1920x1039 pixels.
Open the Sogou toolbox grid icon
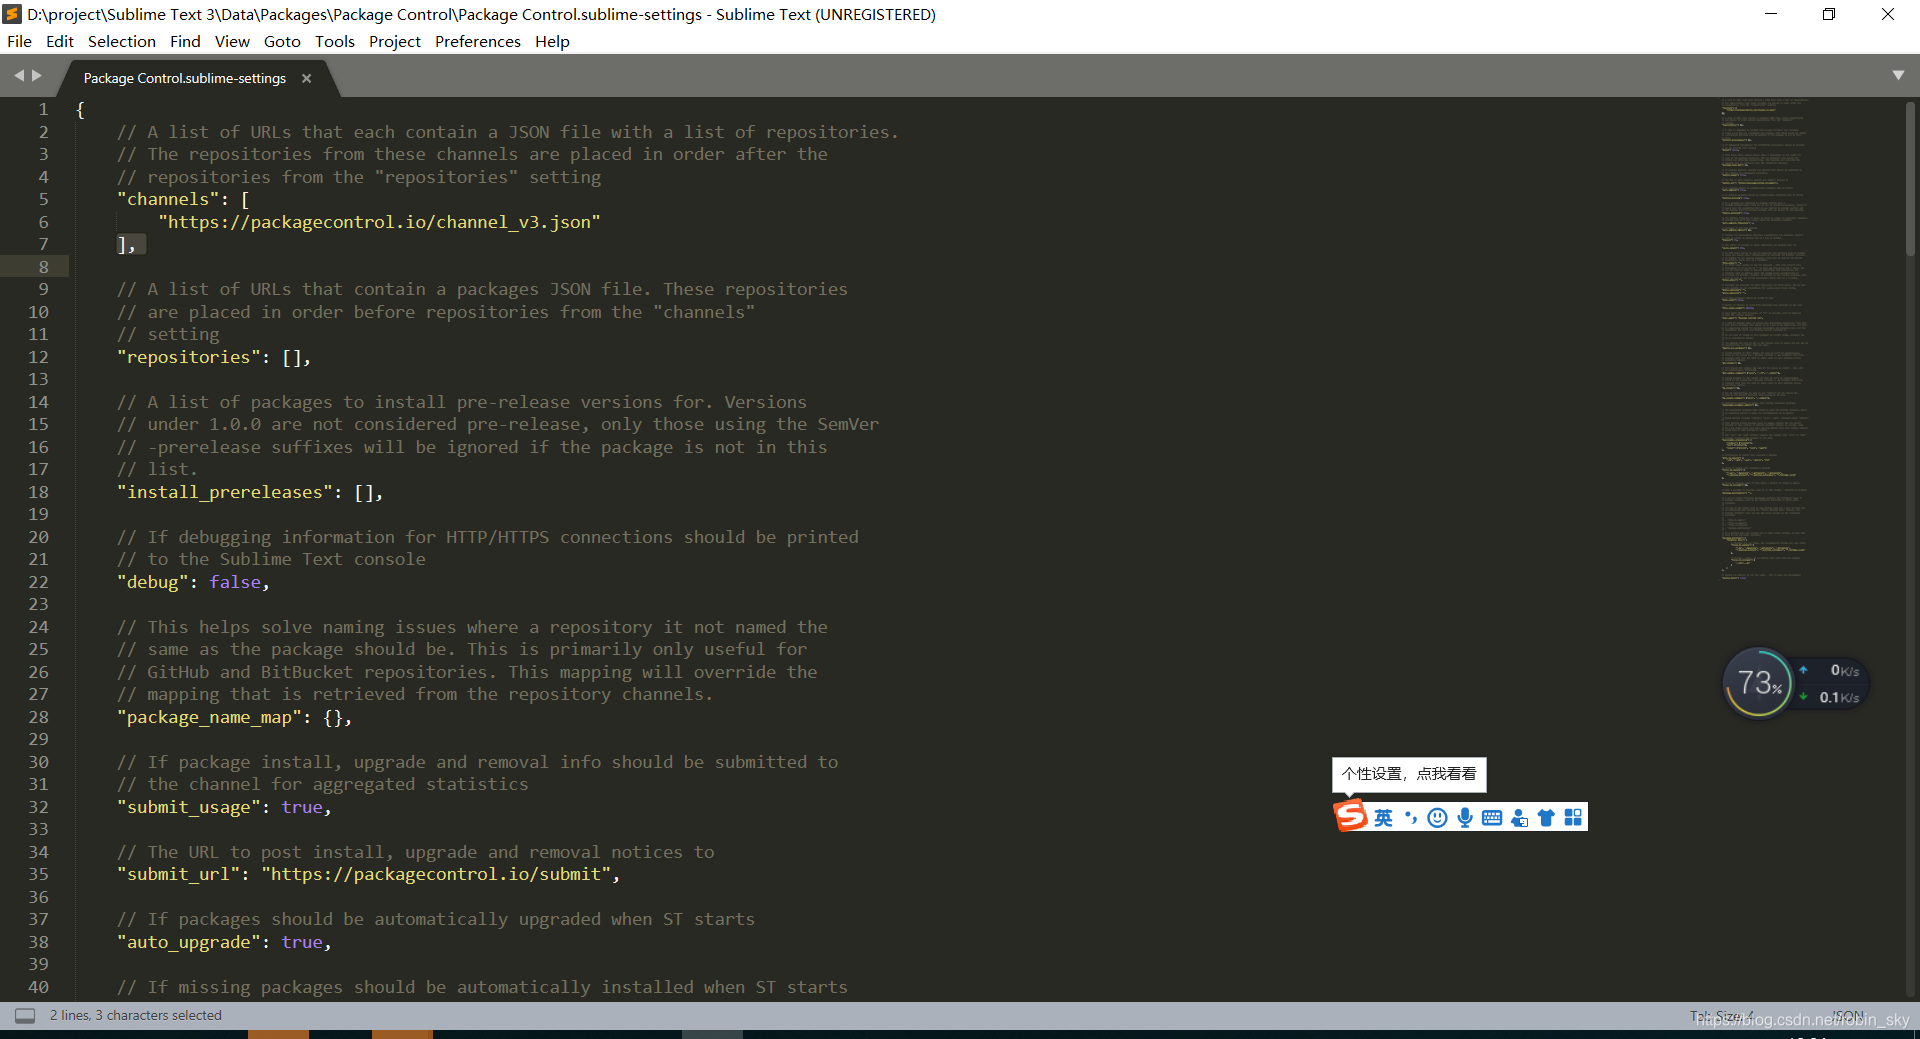point(1575,816)
